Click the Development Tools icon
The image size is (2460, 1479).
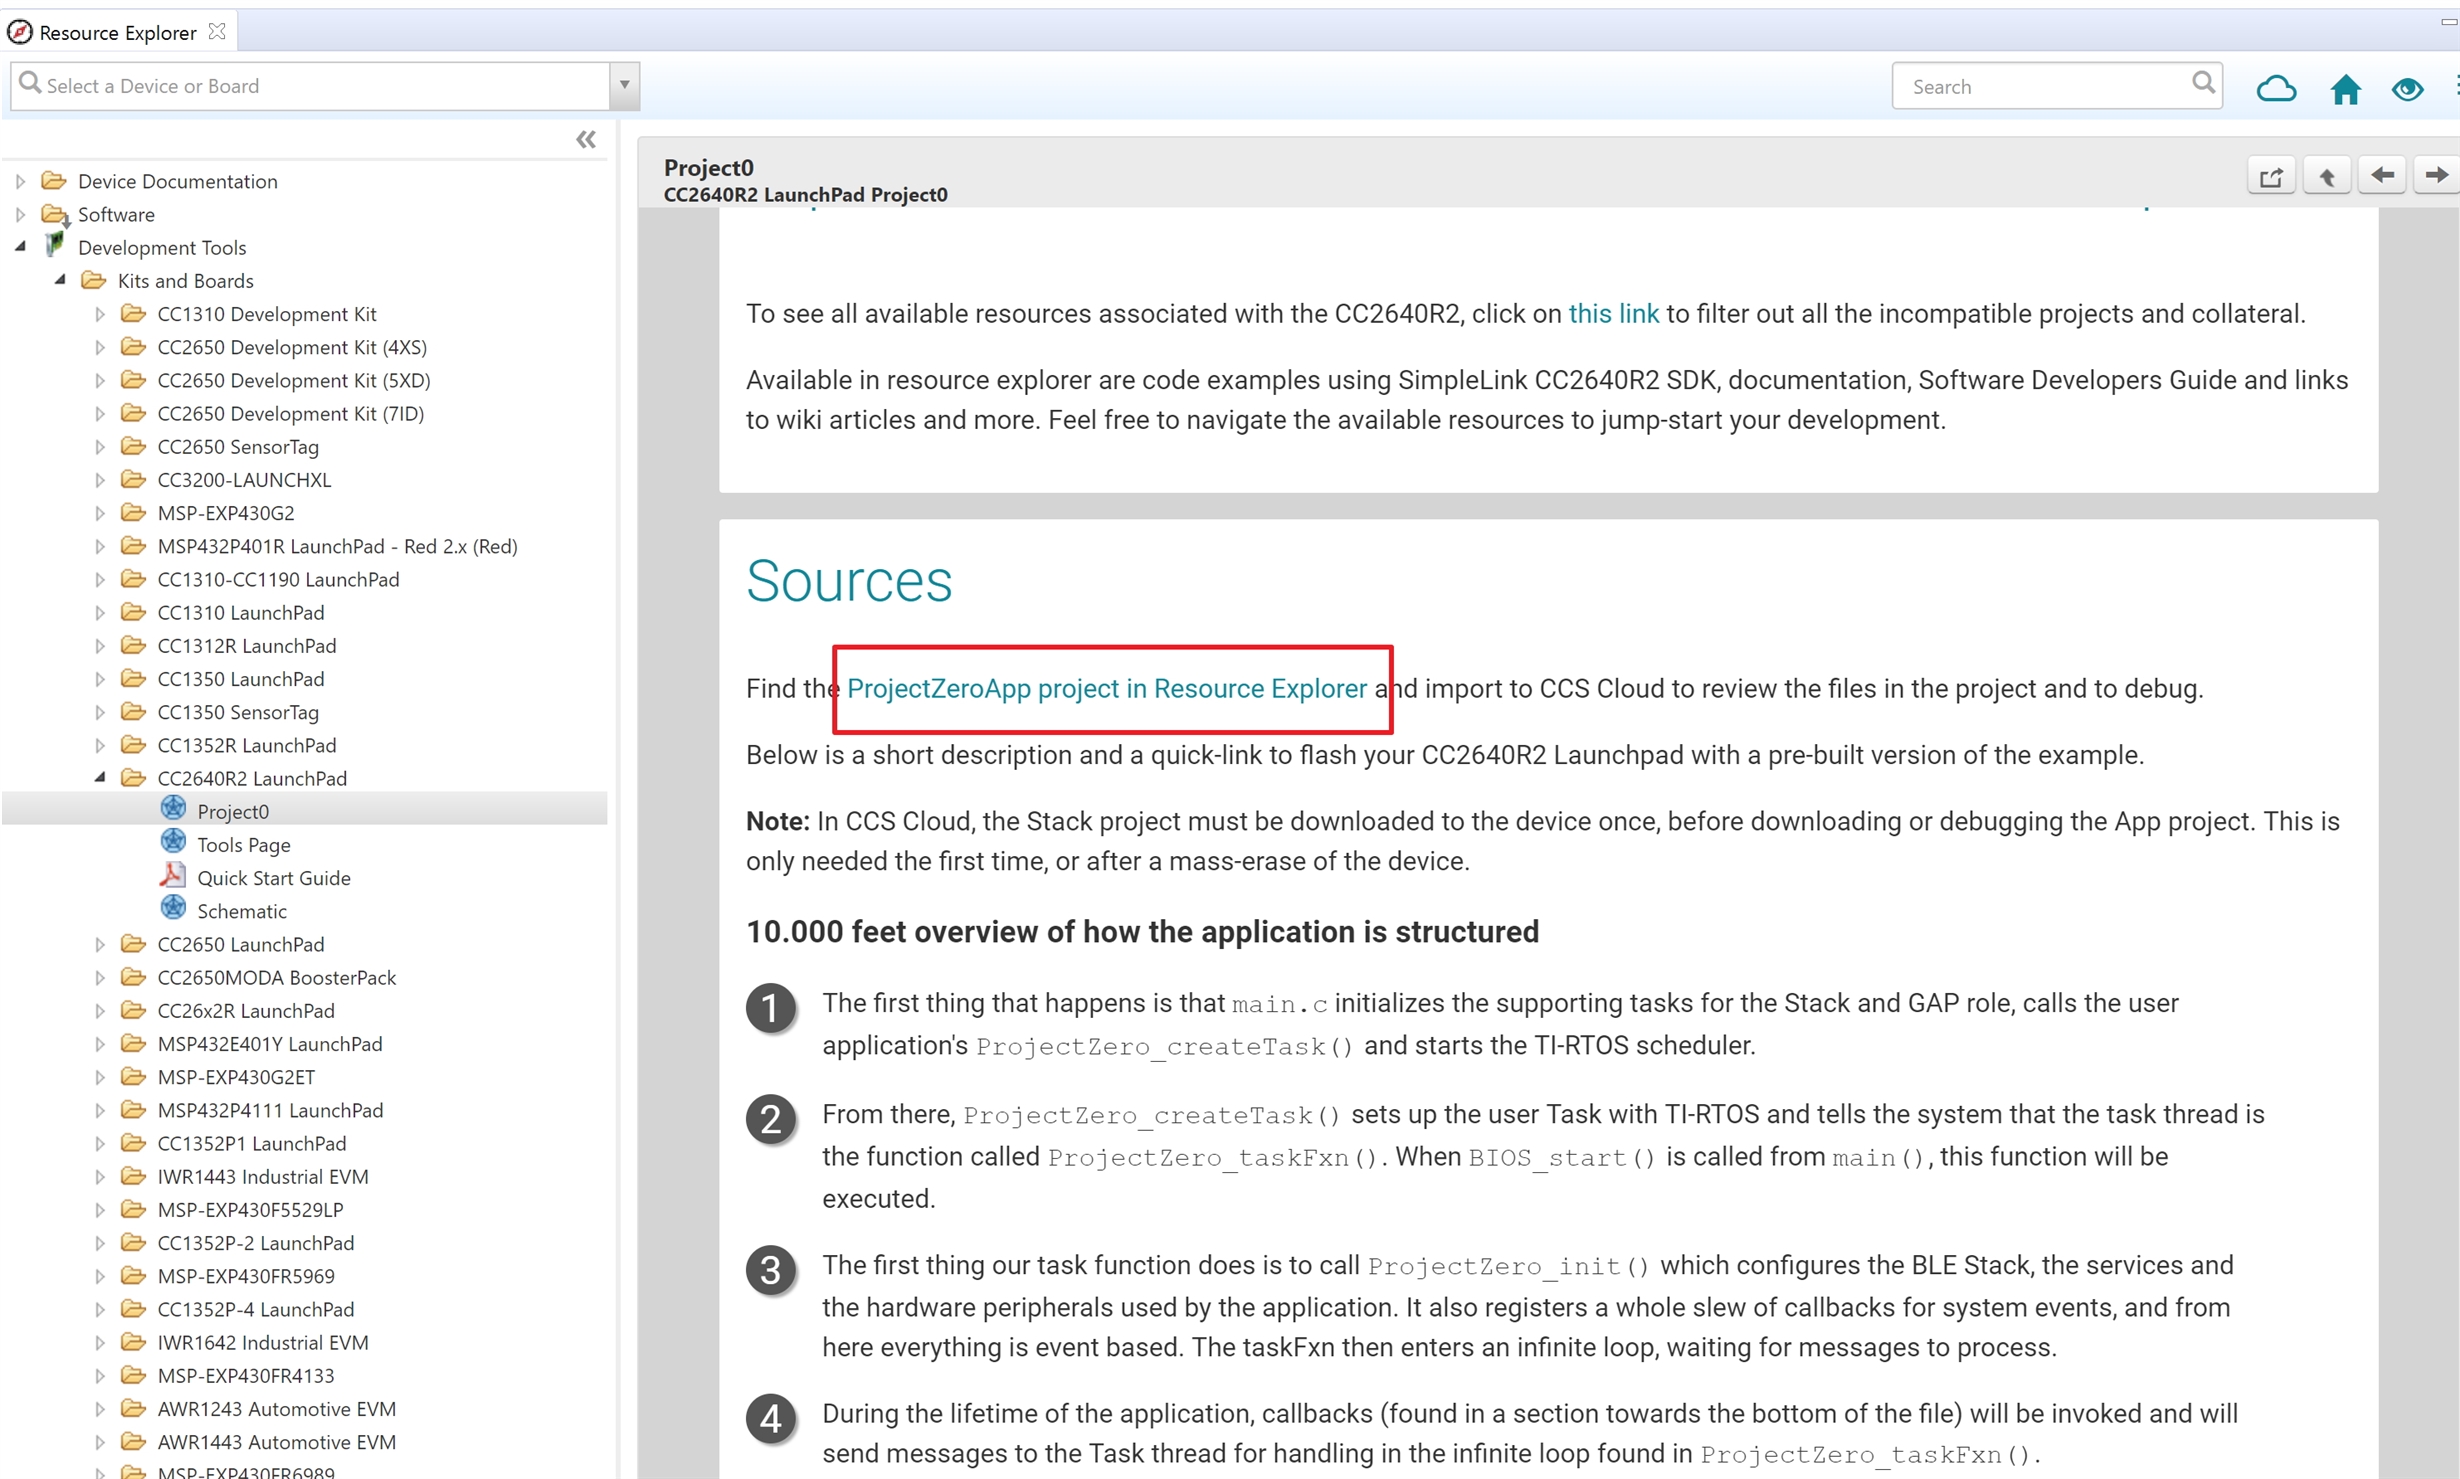54,245
